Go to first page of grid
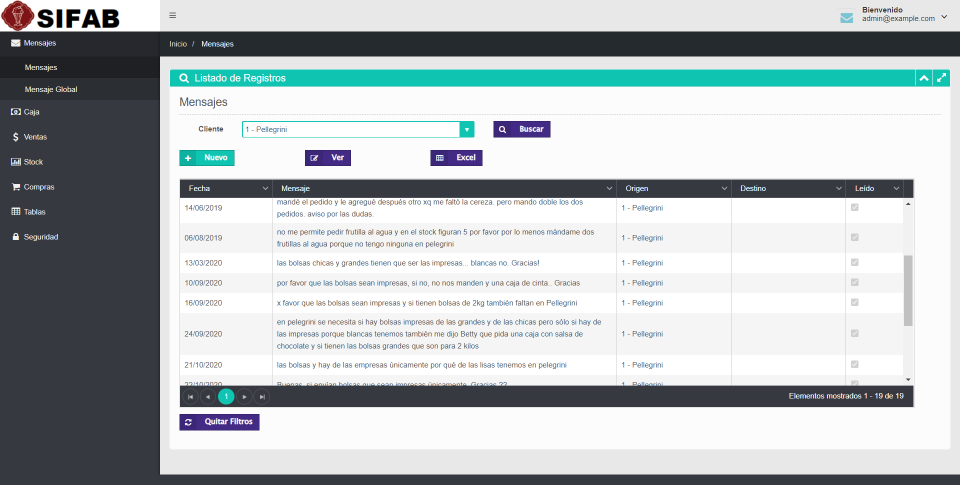The width and height of the screenshot is (960, 485). tap(191, 397)
